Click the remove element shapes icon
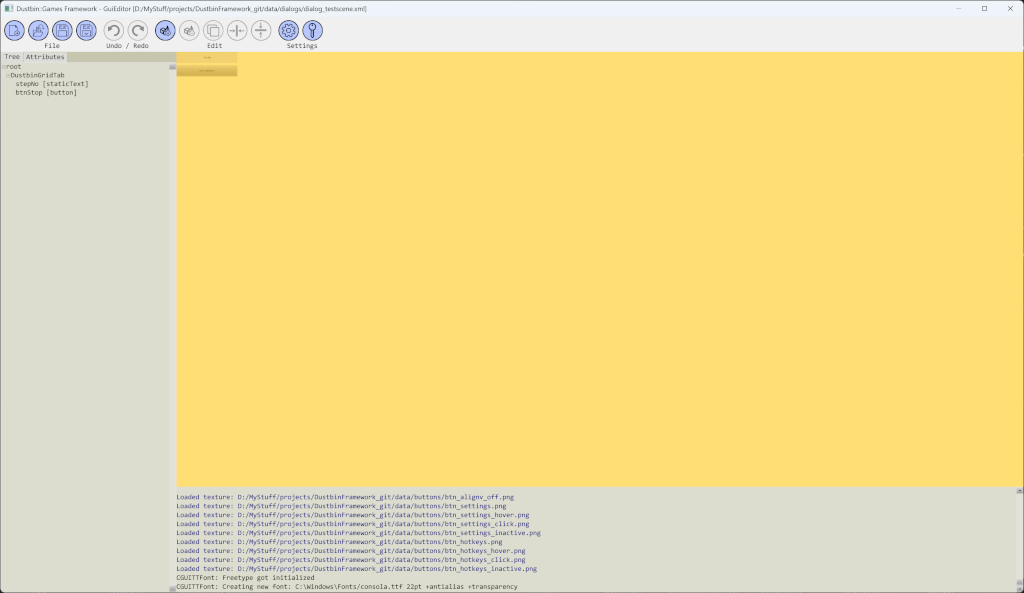The height and width of the screenshot is (593, 1024). pyautogui.click(x=189, y=31)
